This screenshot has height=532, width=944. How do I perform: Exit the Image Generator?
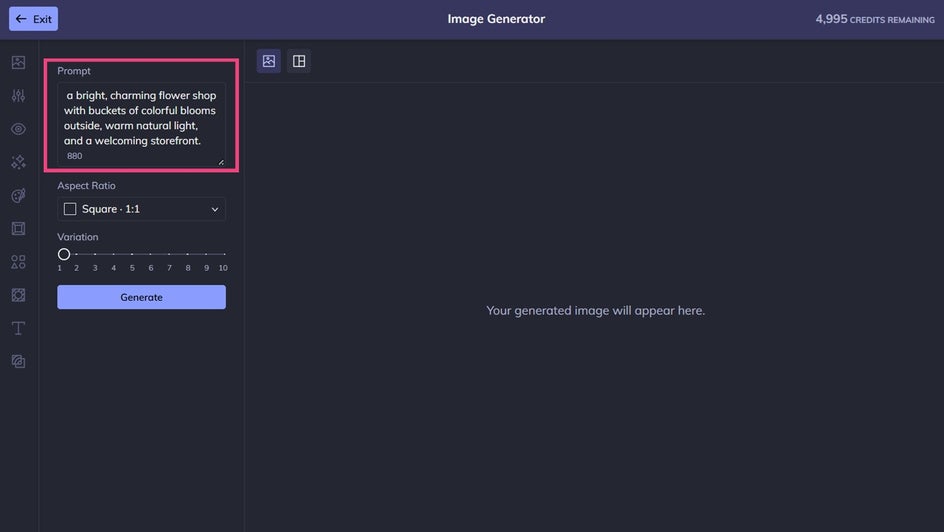pyautogui.click(x=34, y=19)
